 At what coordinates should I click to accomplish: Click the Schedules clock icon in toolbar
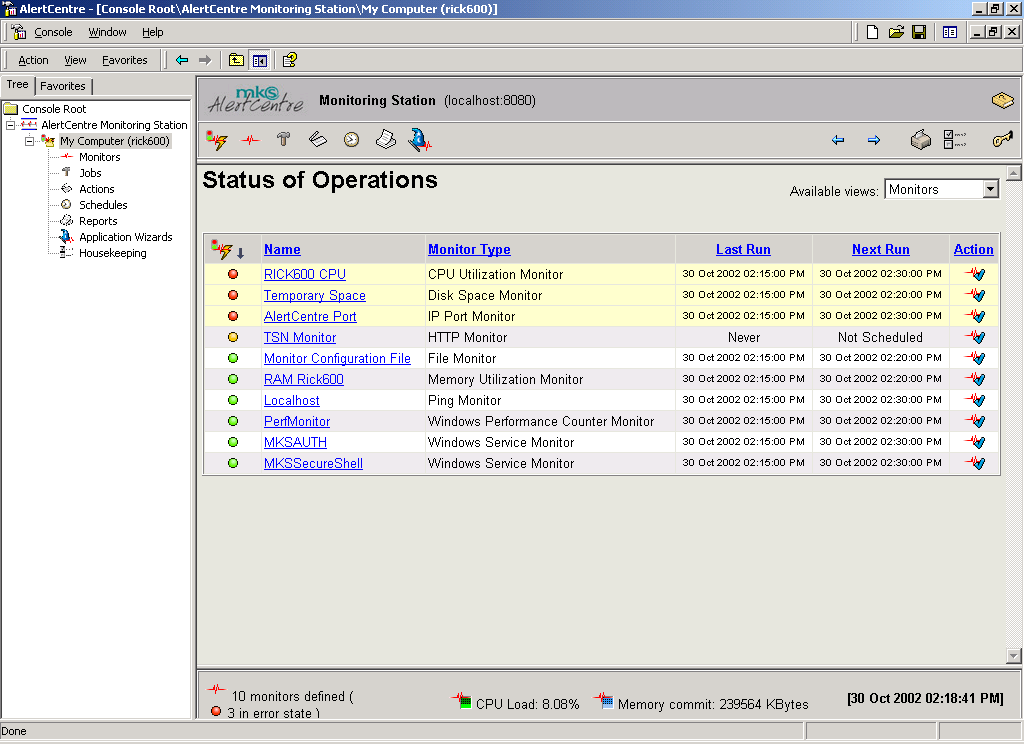coord(351,140)
